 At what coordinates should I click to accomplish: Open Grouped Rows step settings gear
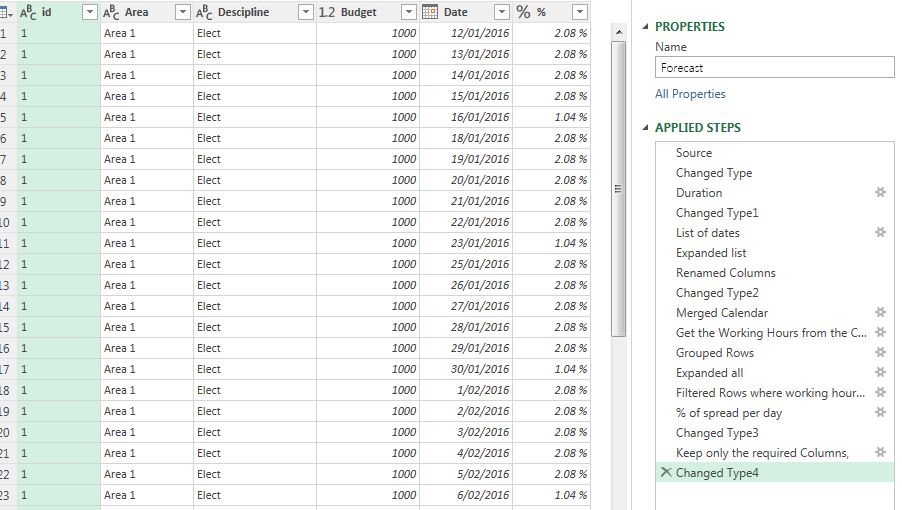tap(880, 352)
